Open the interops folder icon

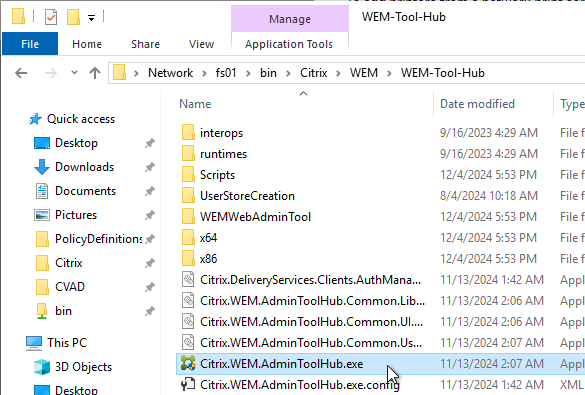point(188,132)
